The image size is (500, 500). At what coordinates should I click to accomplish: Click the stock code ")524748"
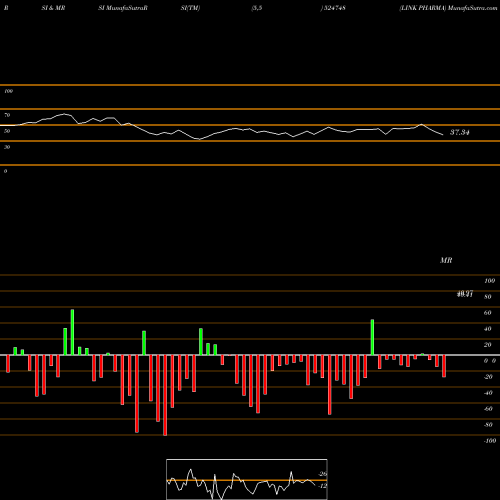coord(333,8)
